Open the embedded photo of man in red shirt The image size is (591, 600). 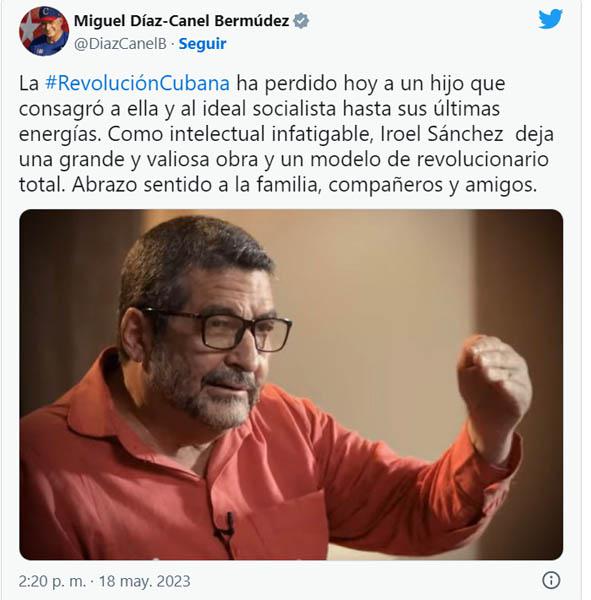tap(291, 385)
